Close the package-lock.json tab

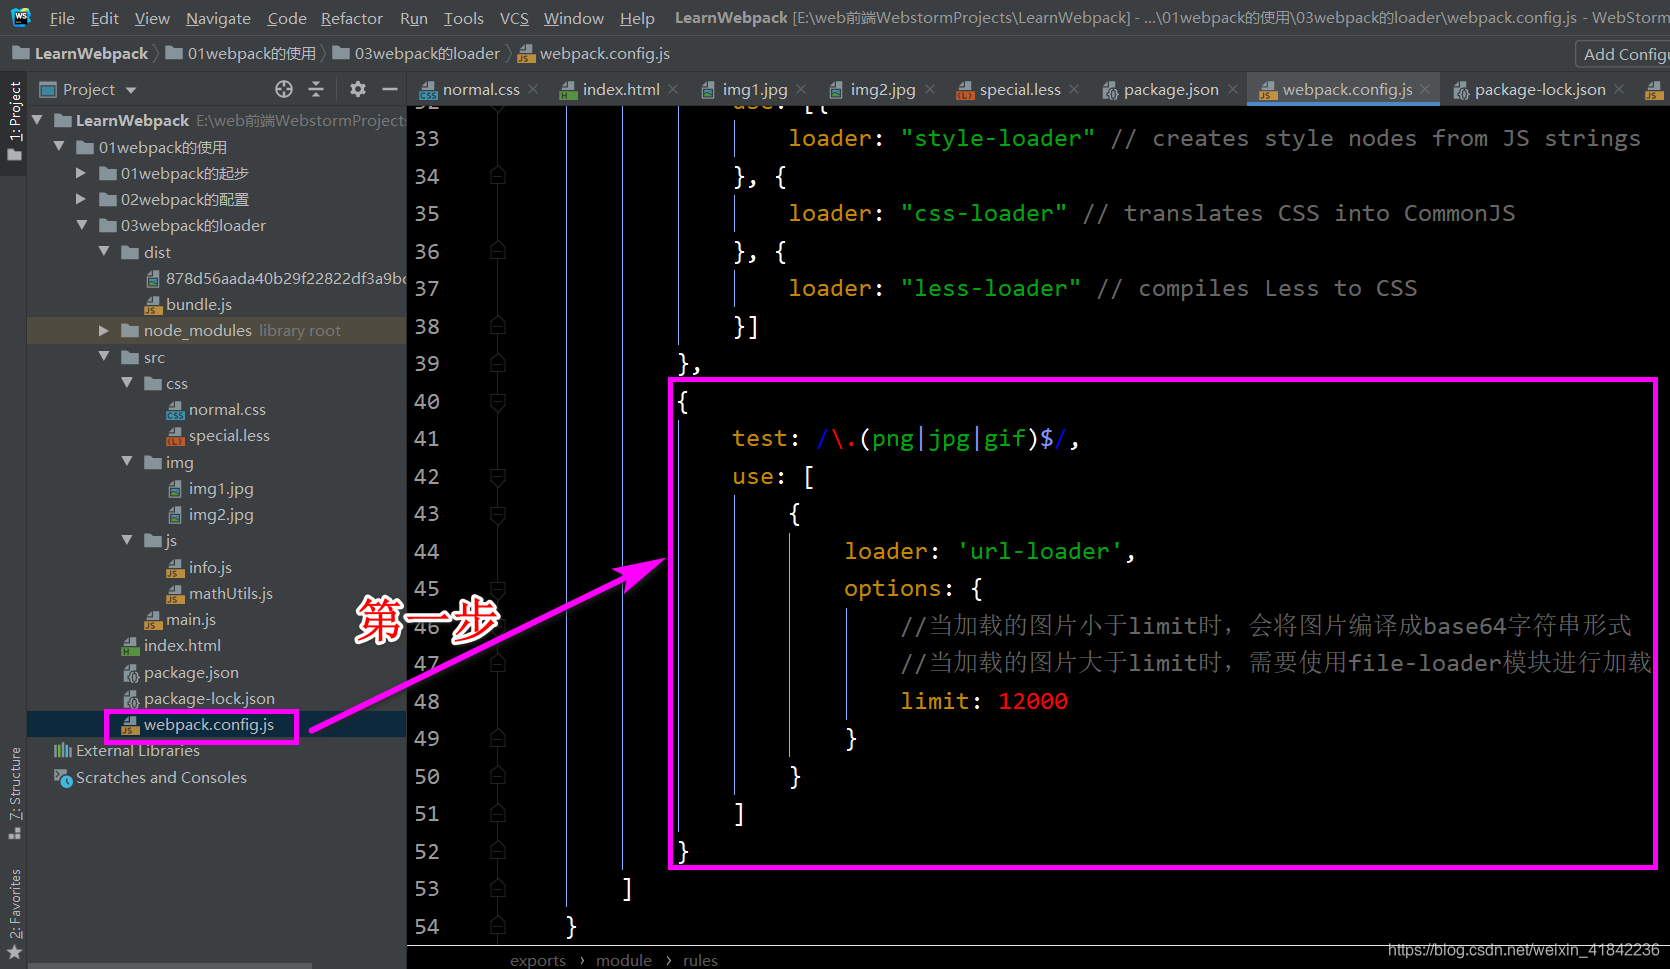tap(1619, 89)
